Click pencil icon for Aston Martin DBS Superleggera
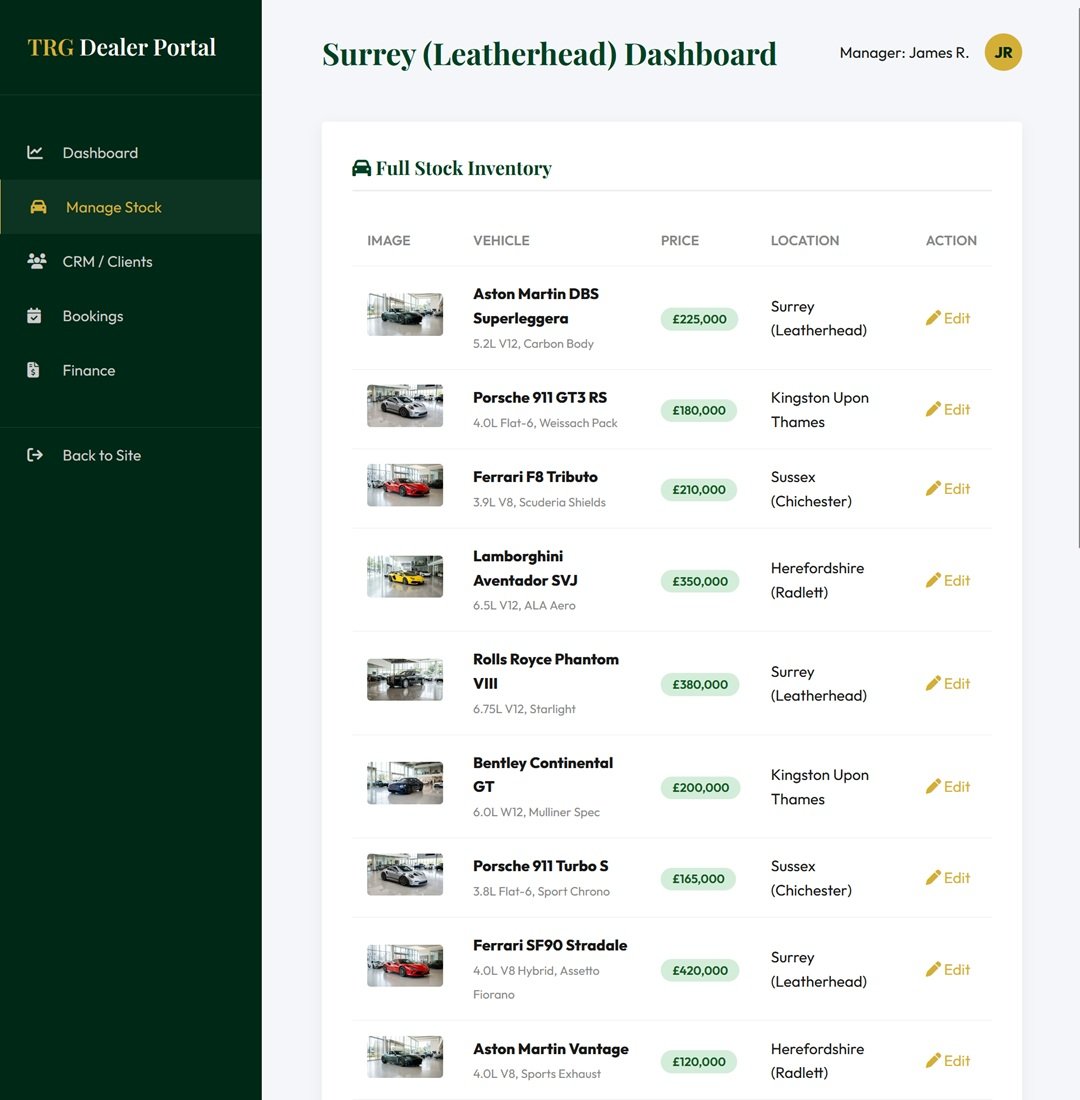The height and width of the screenshot is (1100, 1080). (933, 318)
